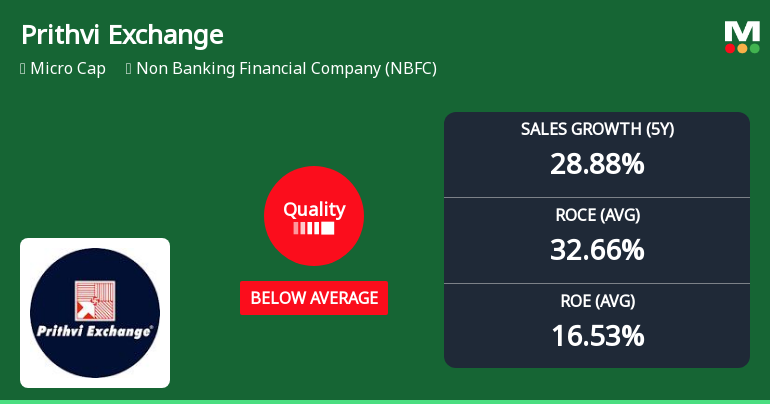Click the BELOW AVERAGE badge
The image size is (770, 404).
click(x=313, y=298)
